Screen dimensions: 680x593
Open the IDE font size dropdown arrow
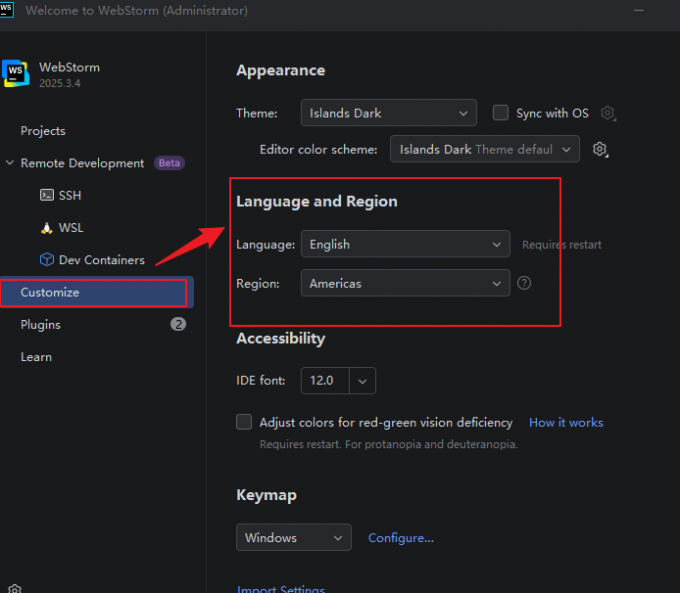pos(363,381)
